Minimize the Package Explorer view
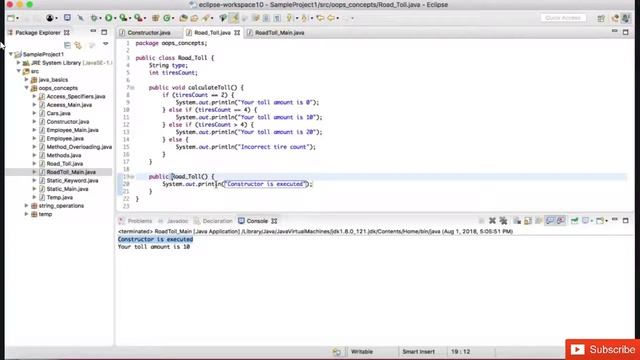 coord(93,31)
